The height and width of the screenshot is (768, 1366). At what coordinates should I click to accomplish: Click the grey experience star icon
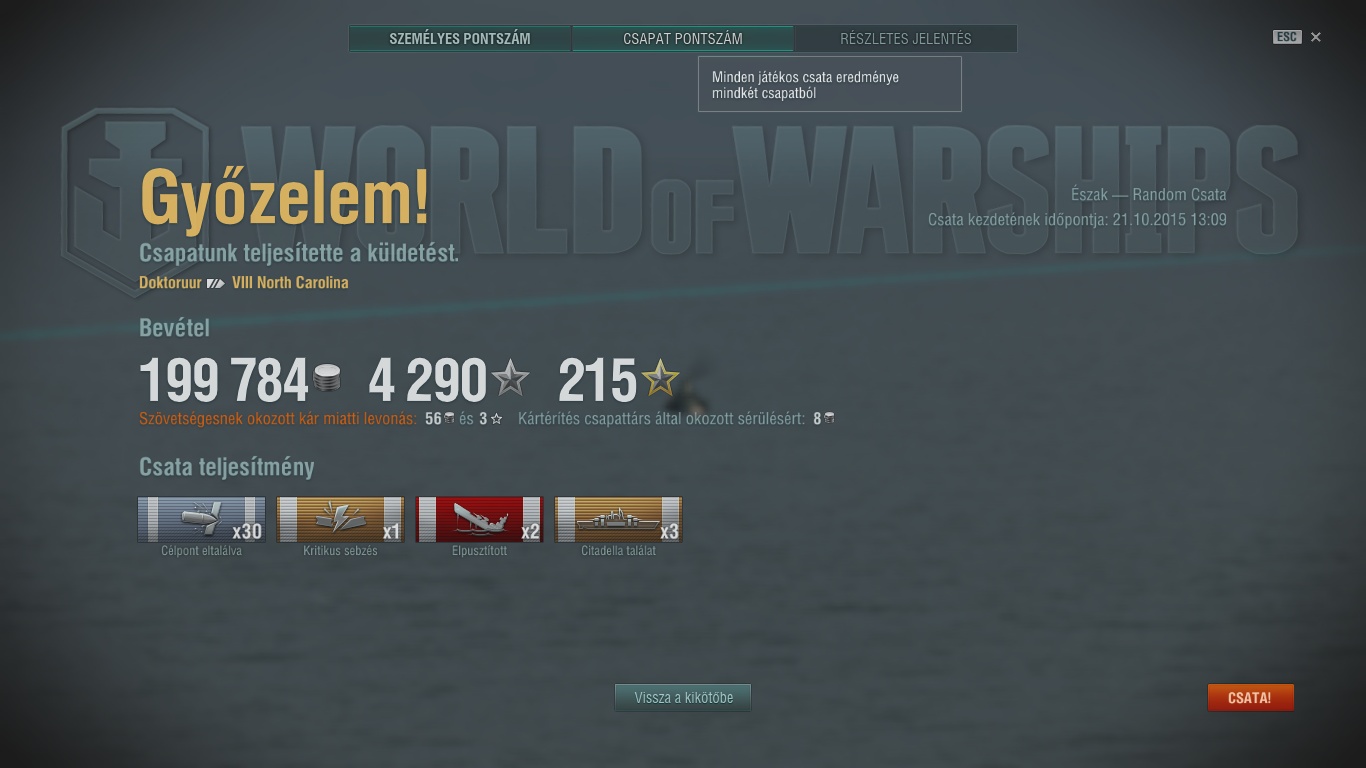[x=510, y=379]
